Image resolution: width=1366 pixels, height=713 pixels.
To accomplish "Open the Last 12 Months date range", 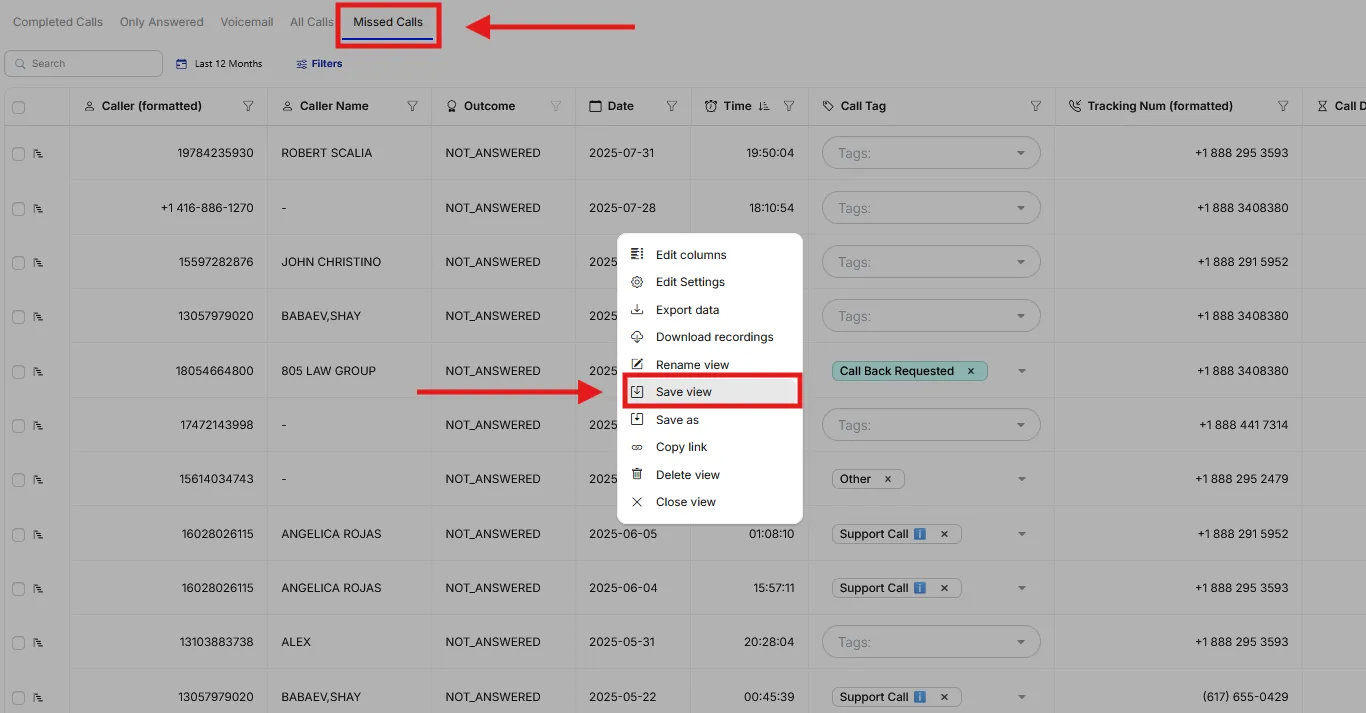I will (219, 64).
